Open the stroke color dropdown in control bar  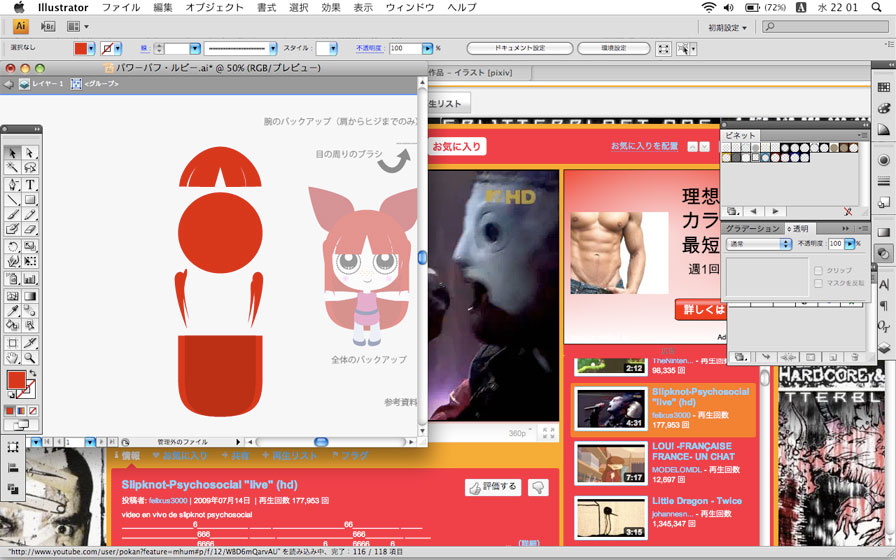[x=118, y=49]
